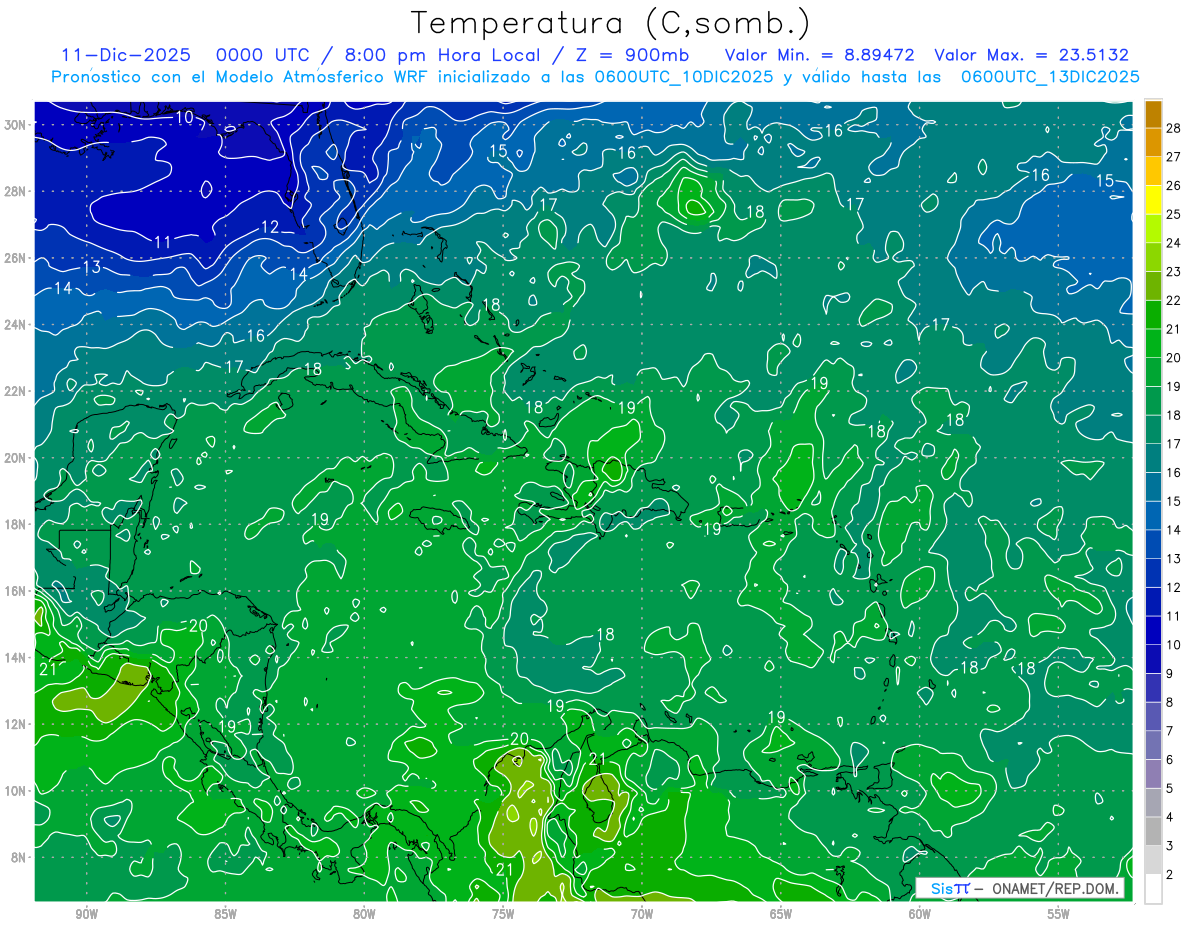Click the "10N" latitude axis label
1200x927 pixels.
(15, 791)
